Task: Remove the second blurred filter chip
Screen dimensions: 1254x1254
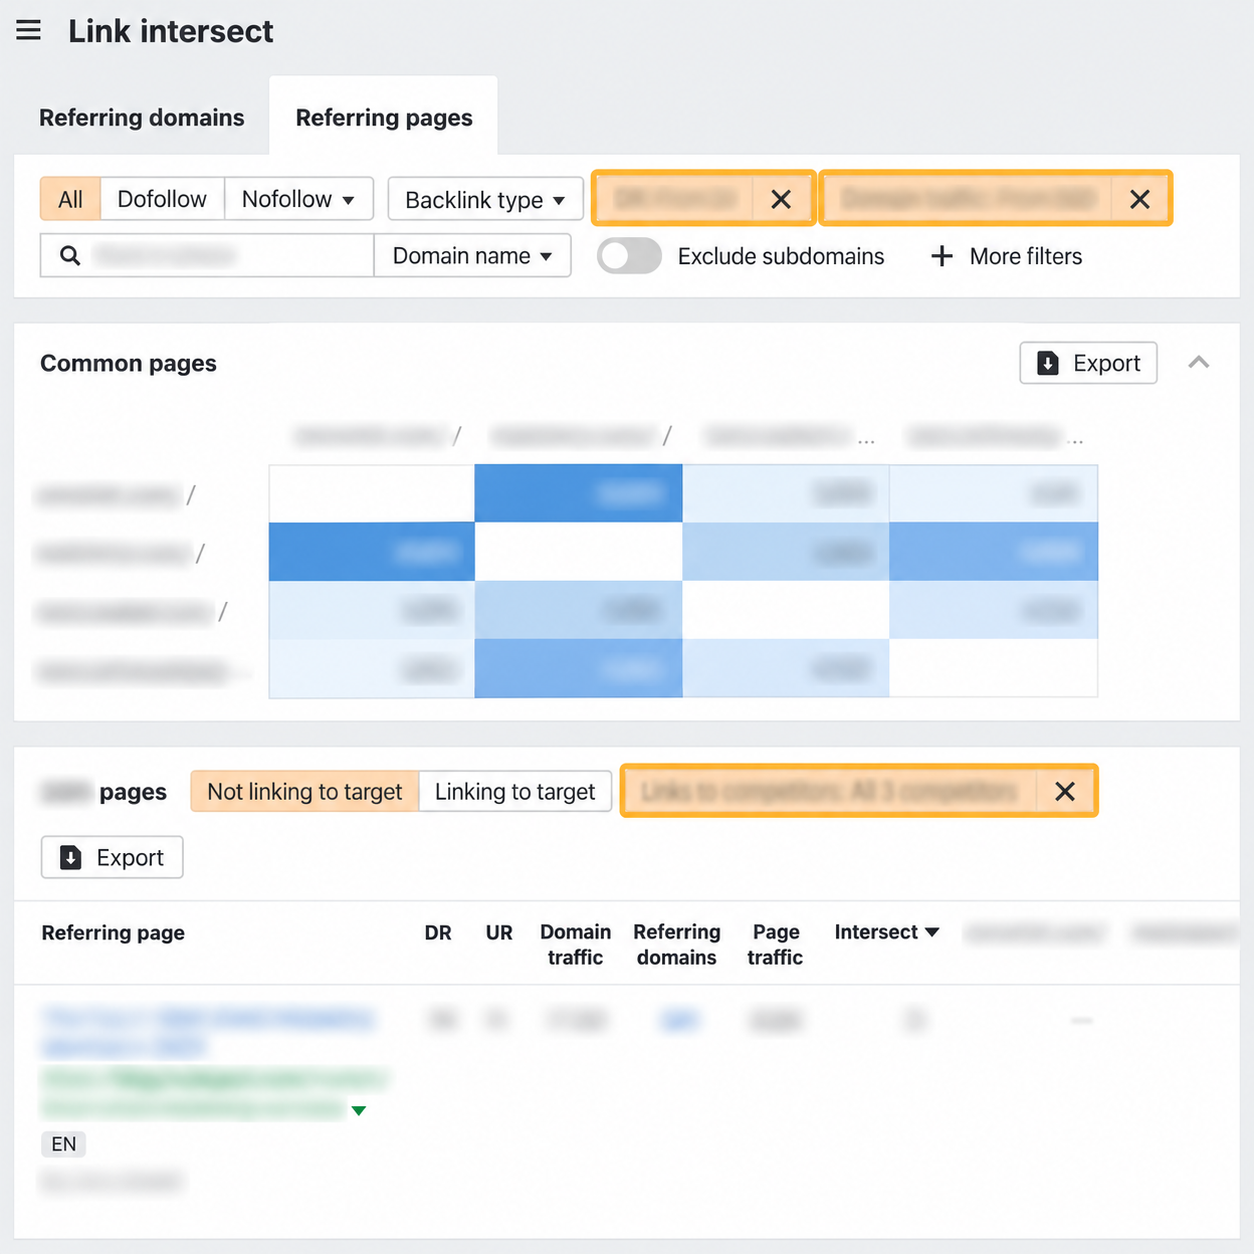Action: (1139, 199)
